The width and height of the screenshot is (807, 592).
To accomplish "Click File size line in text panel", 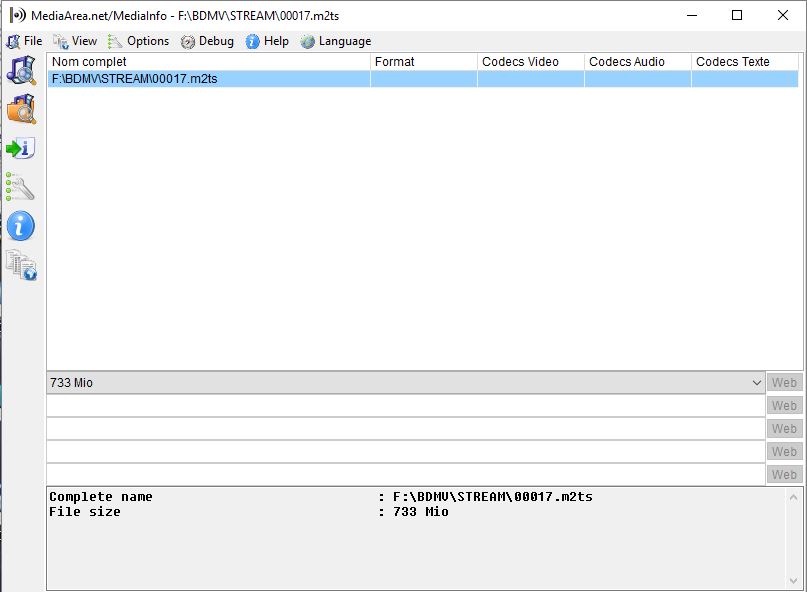I will [x=249, y=512].
